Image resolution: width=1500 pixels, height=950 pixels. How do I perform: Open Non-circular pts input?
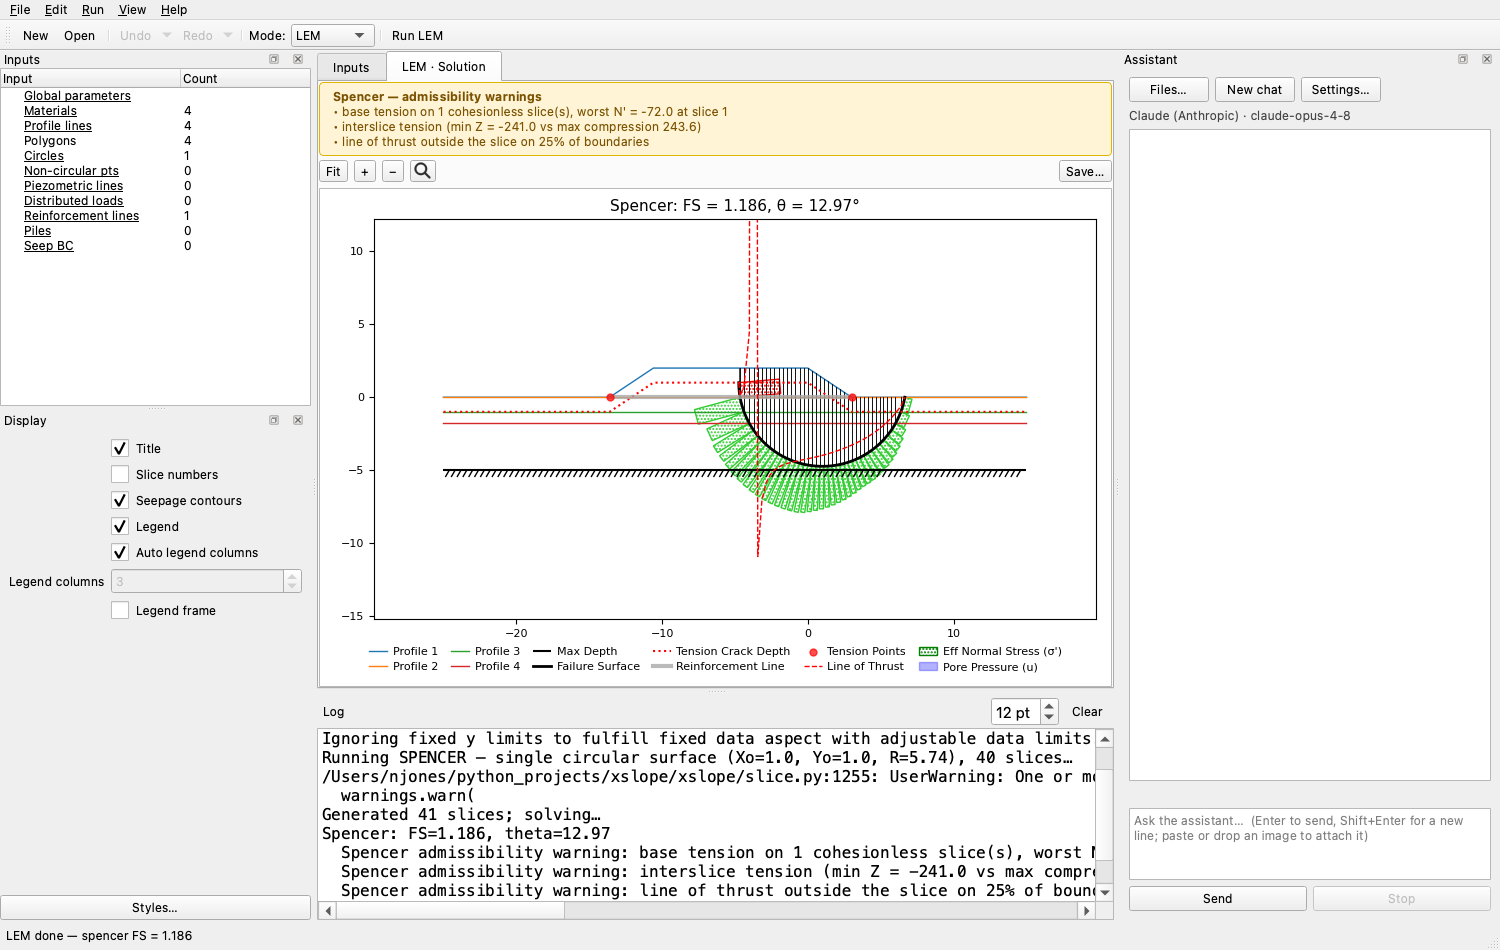71,171
